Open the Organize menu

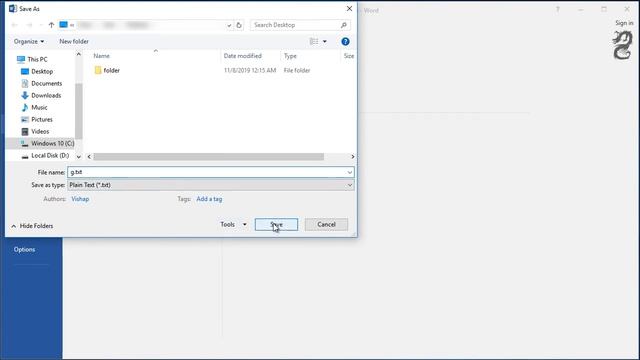point(29,41)
